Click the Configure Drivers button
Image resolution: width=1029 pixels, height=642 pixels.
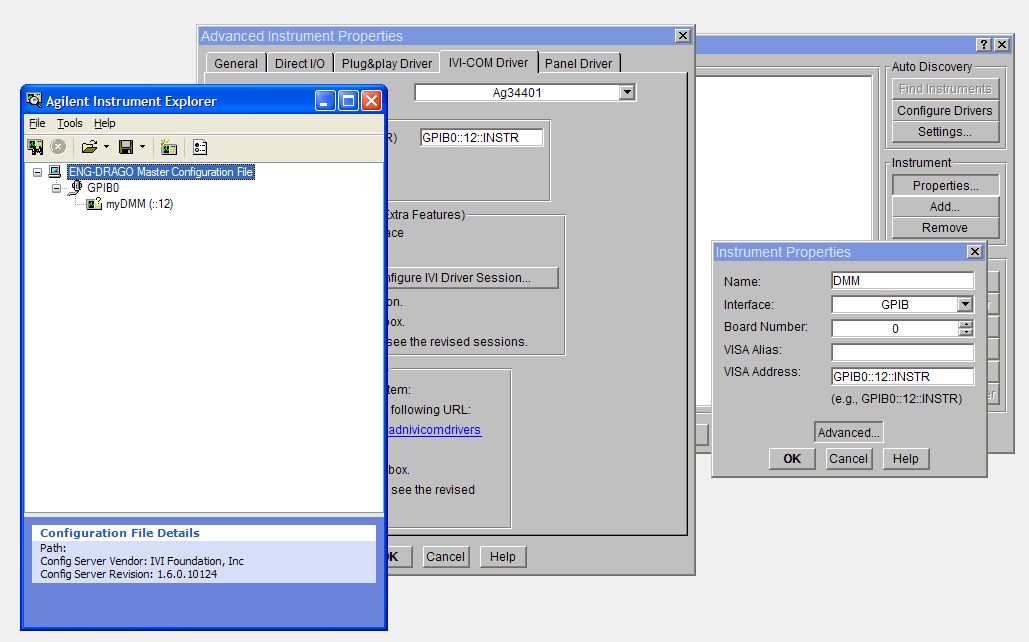click(944, 110)
